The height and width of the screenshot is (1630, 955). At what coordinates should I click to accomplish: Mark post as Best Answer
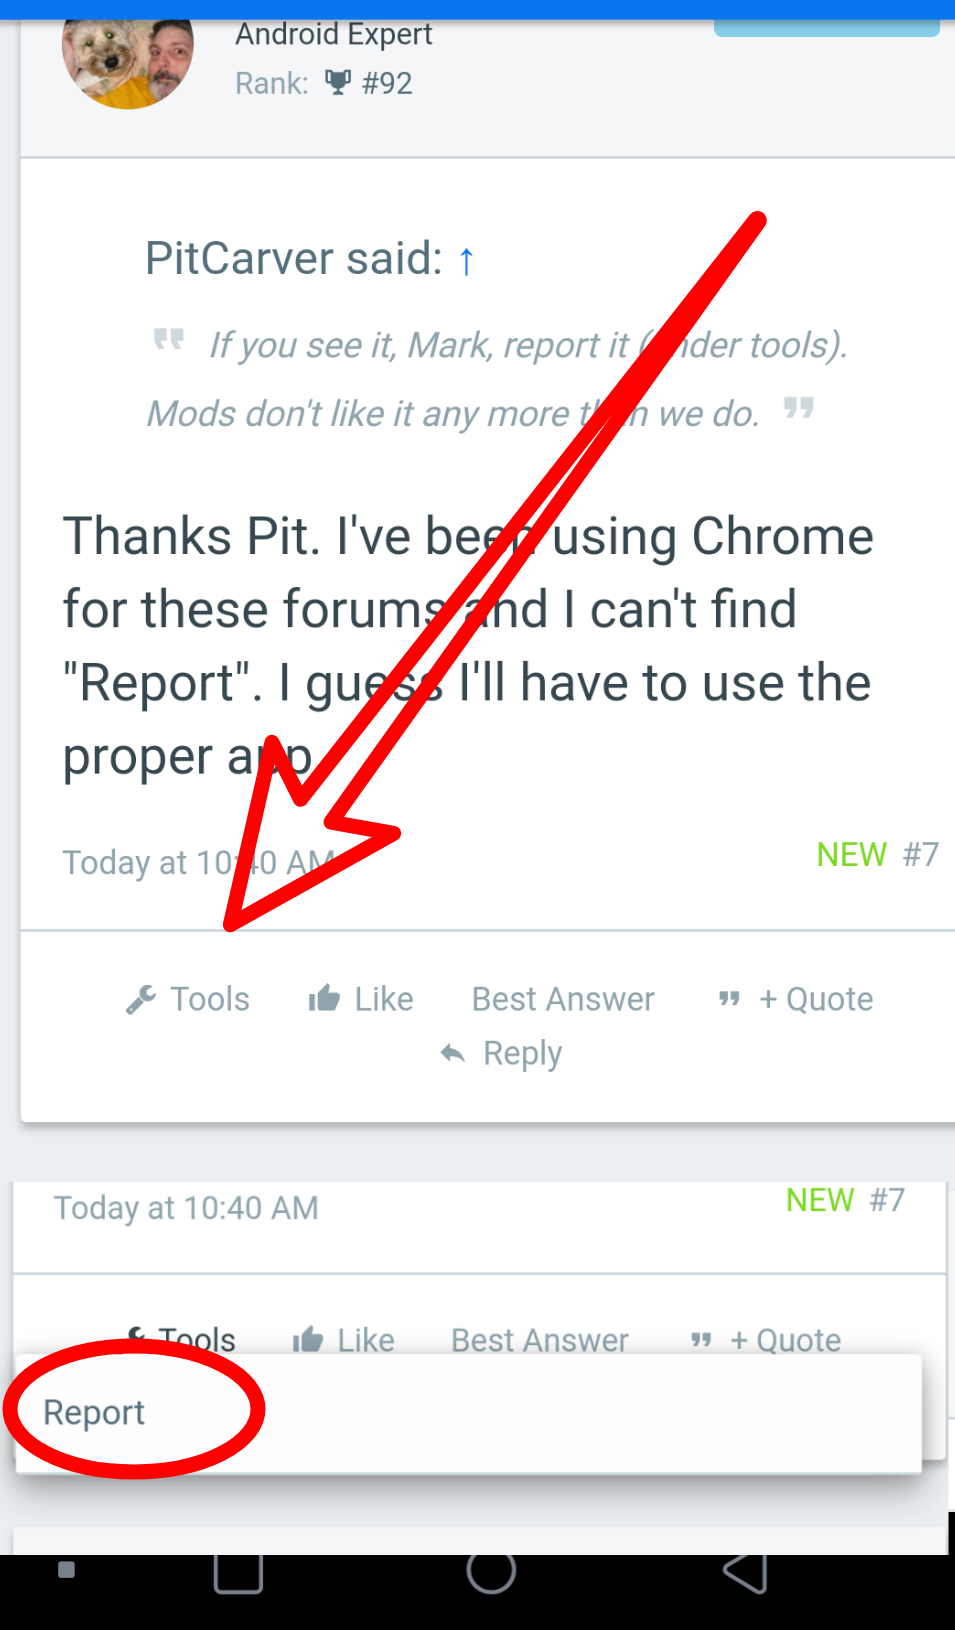tap(563, 999)
